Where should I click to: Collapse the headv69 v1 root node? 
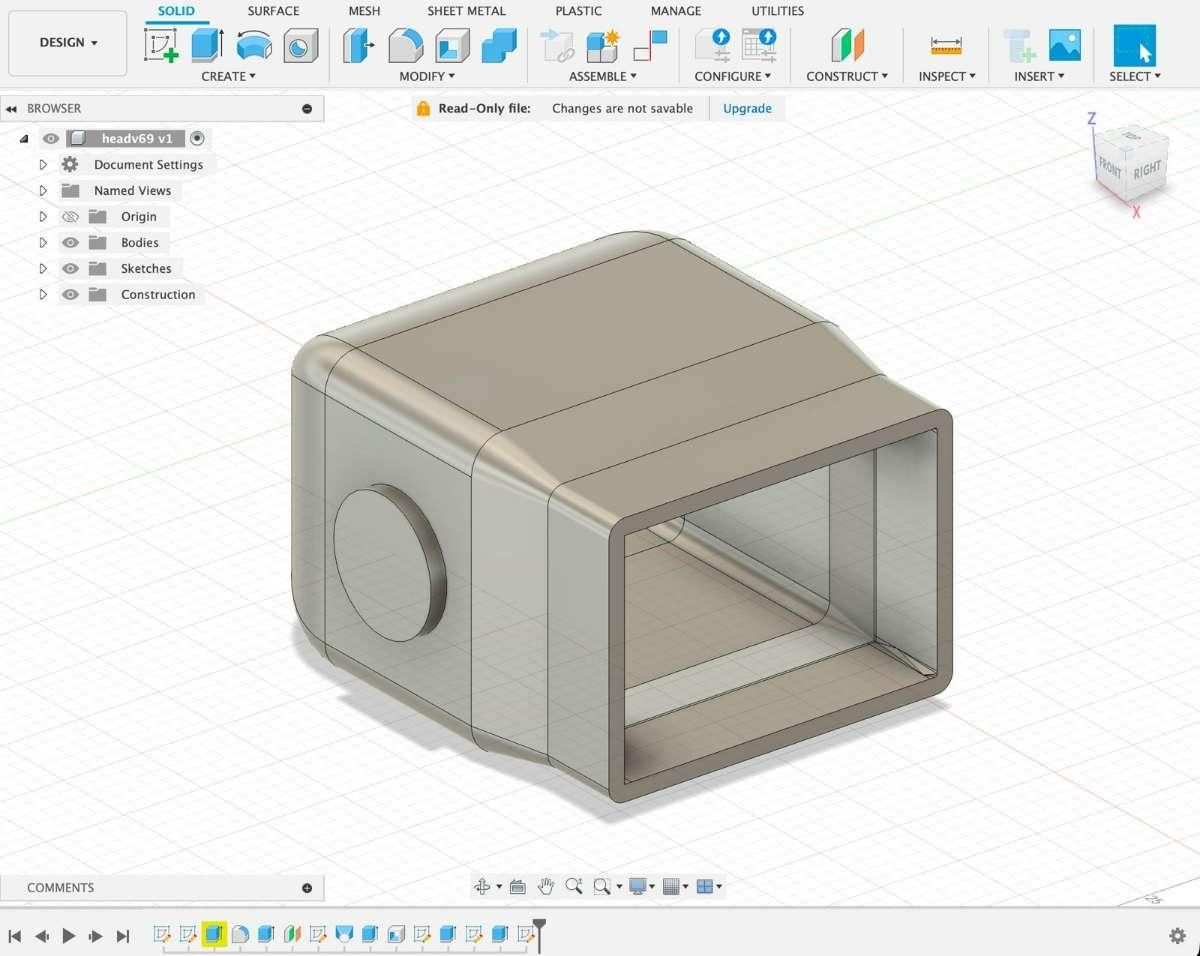click(x=23, y=138)
